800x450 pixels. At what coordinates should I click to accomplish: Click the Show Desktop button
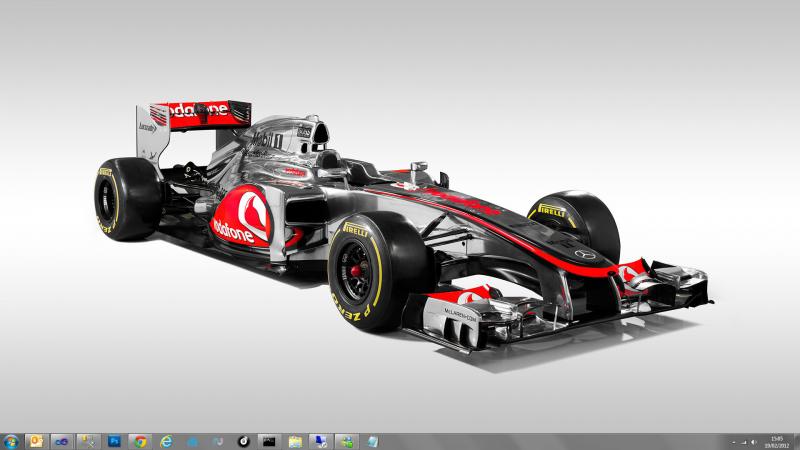tap(796, 442)
